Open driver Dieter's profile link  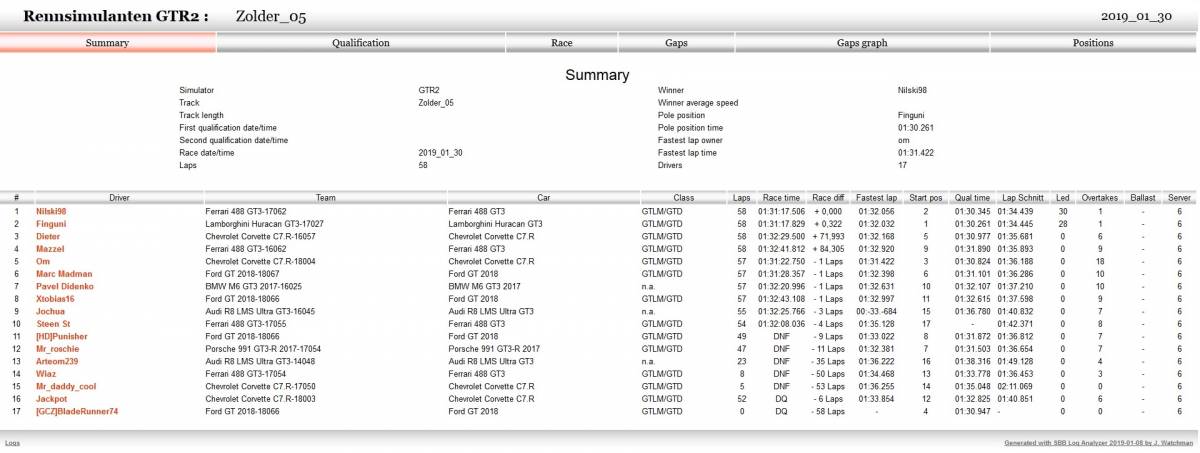(49, 237)
